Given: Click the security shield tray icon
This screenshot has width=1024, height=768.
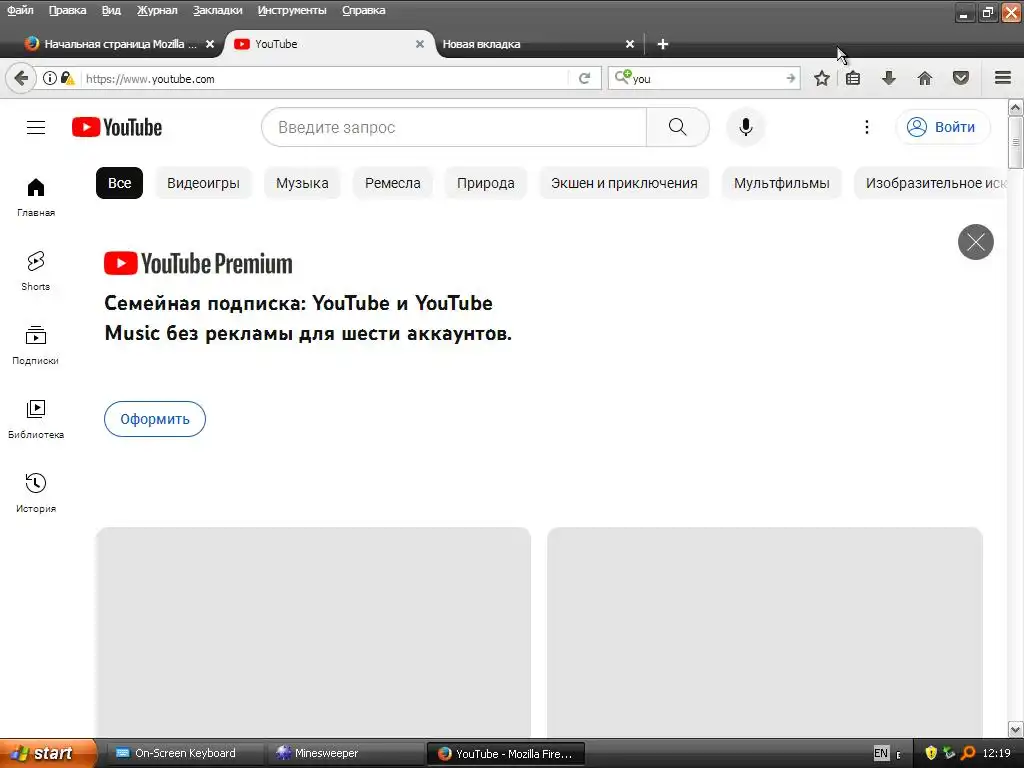Looking at the screenshot, I should (931, 753).
